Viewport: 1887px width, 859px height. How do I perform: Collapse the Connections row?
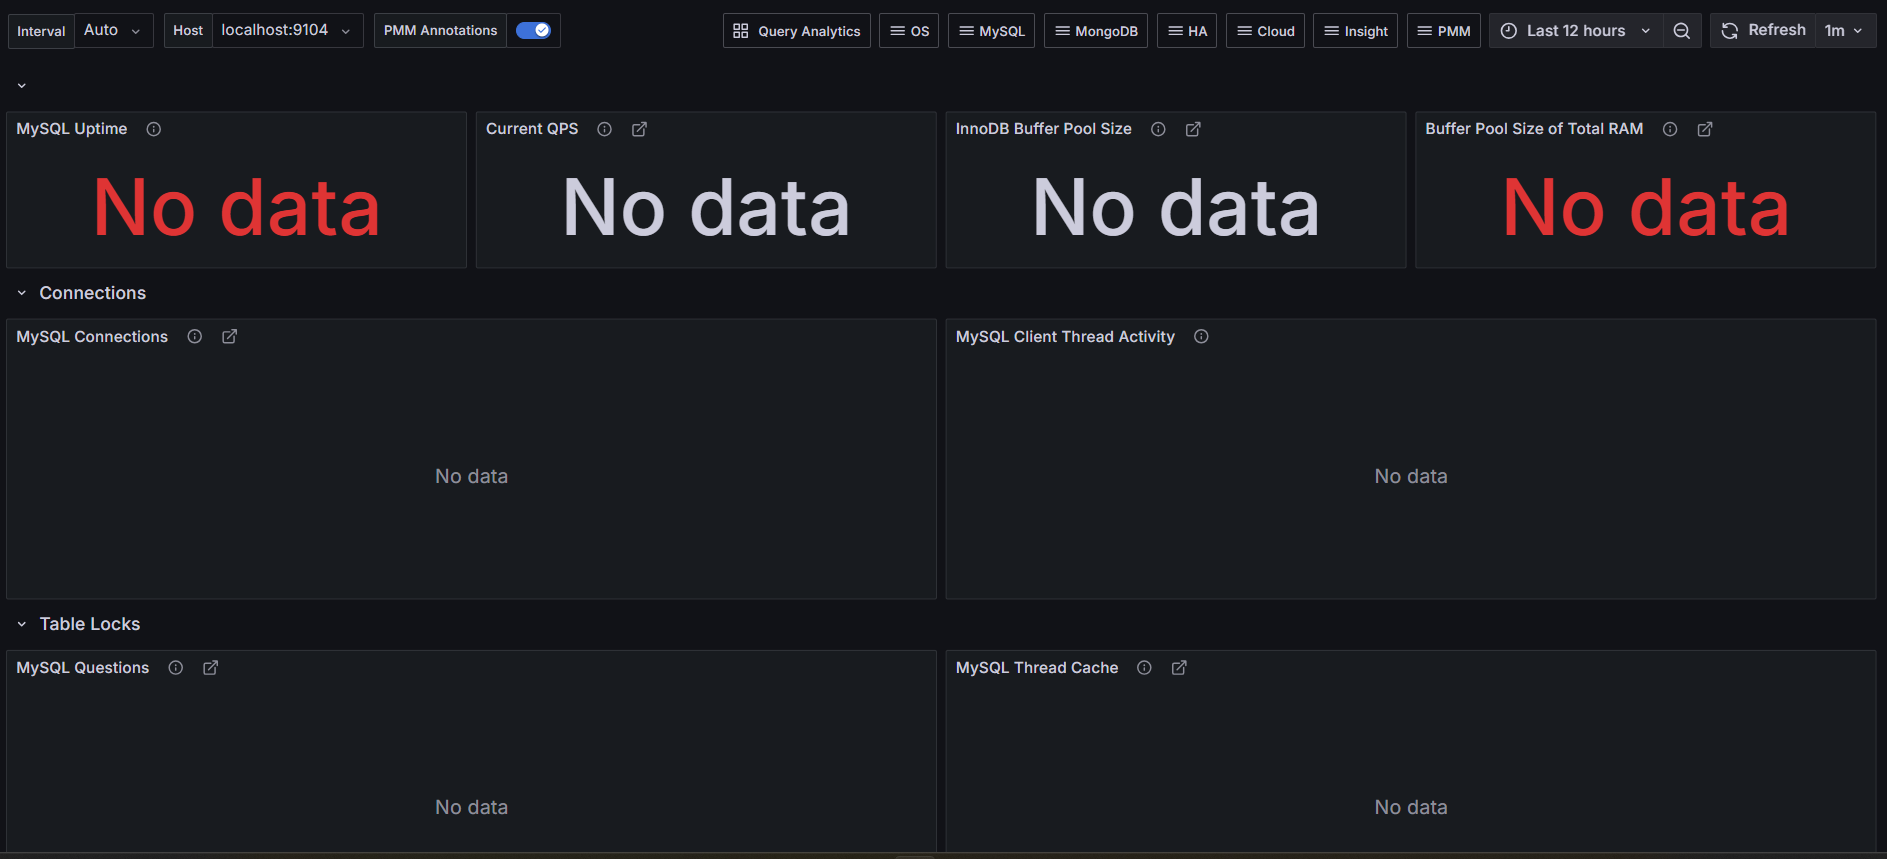pos(22,293)
